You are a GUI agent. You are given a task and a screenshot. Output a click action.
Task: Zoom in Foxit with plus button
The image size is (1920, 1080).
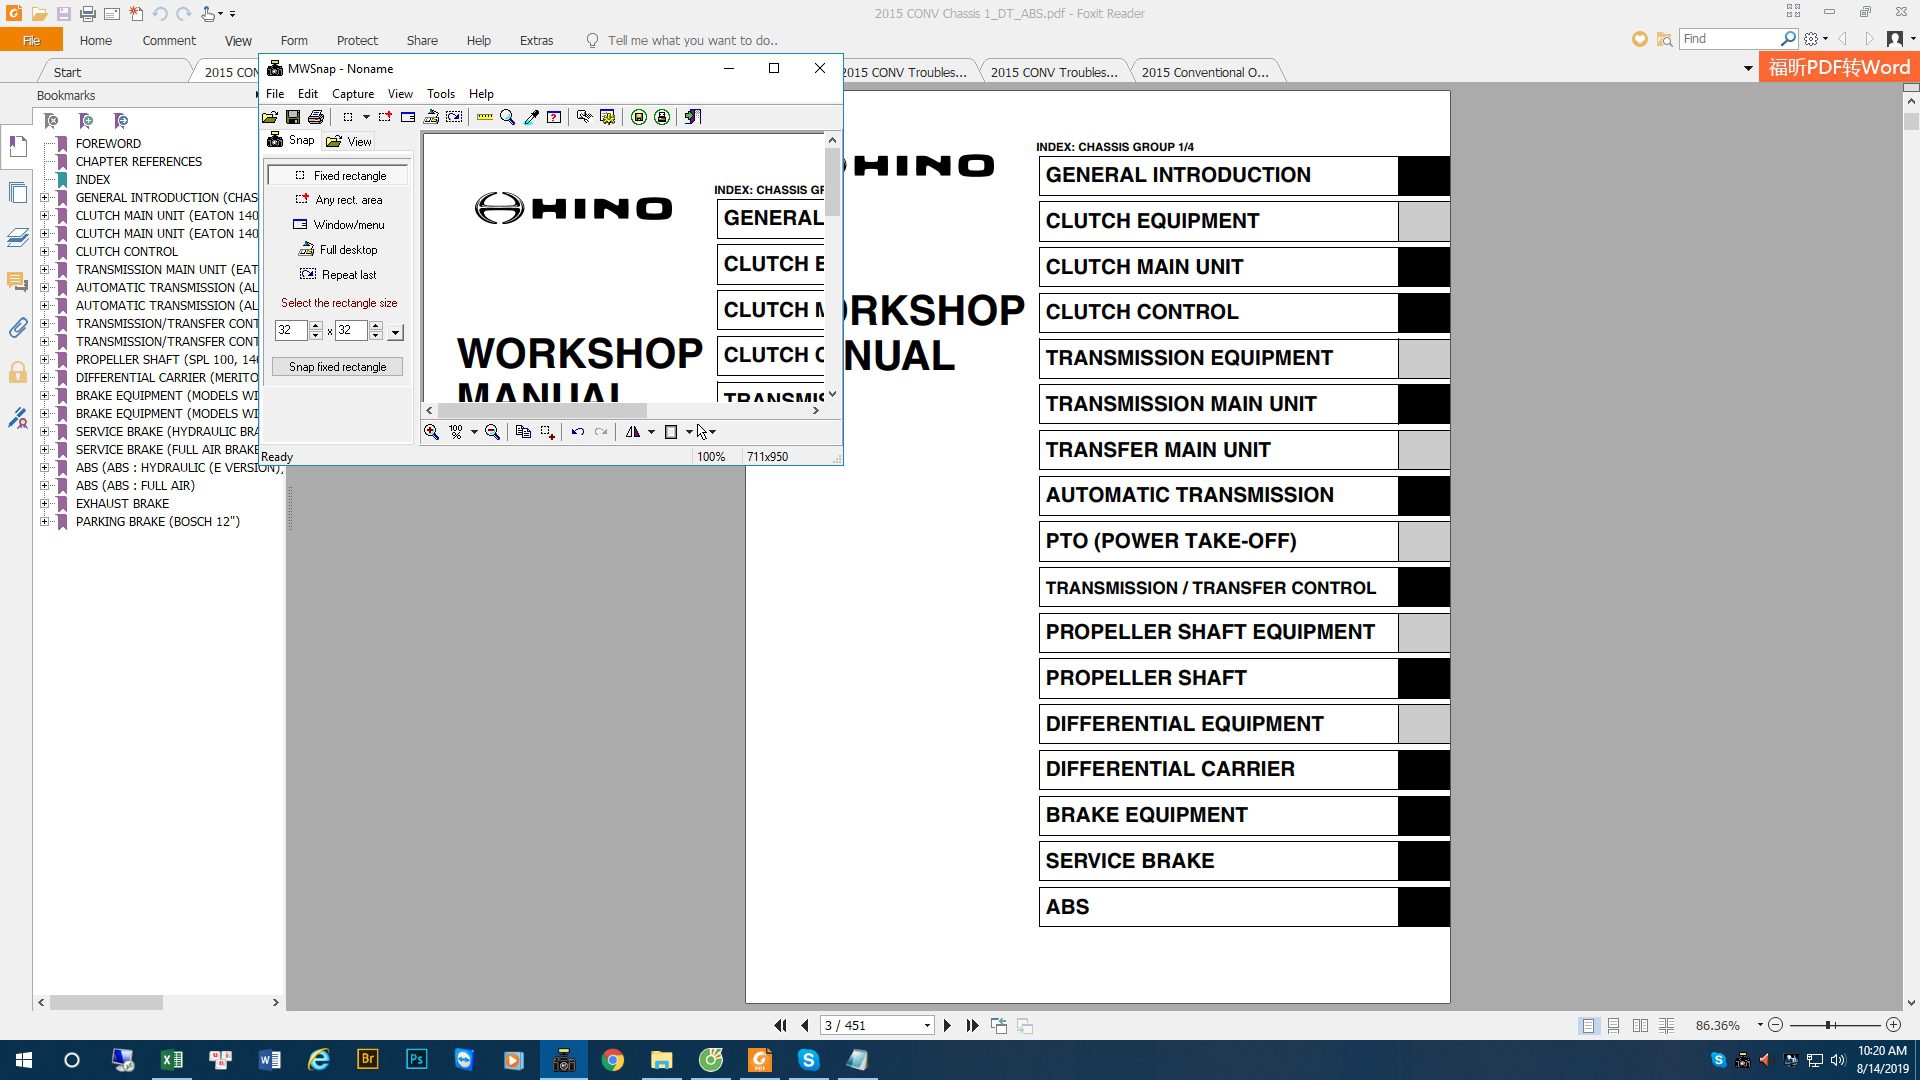coord(1893,1025)
